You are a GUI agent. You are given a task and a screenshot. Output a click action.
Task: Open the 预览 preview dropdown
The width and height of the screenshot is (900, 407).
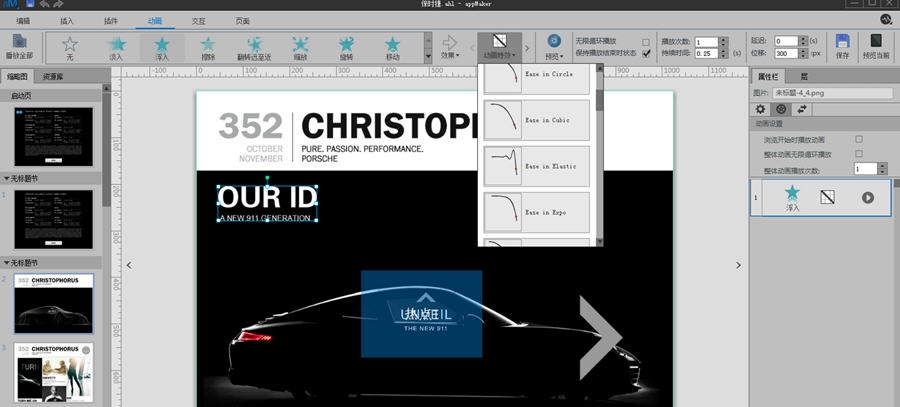(x=554, y=47)
